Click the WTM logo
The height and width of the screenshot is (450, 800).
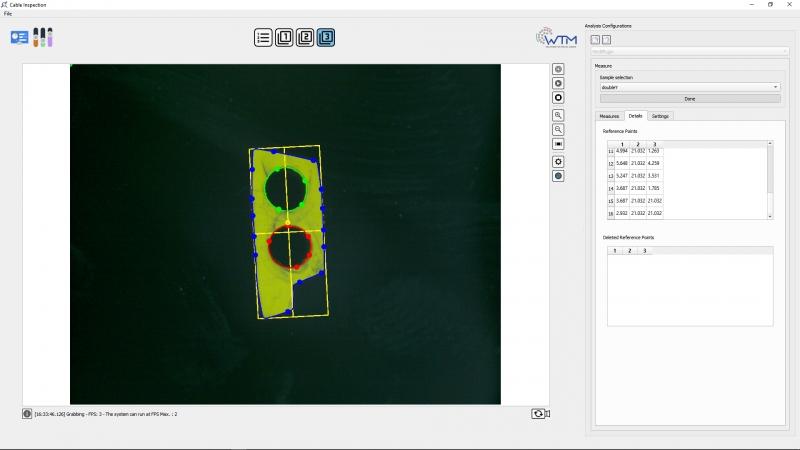[556, 38]
